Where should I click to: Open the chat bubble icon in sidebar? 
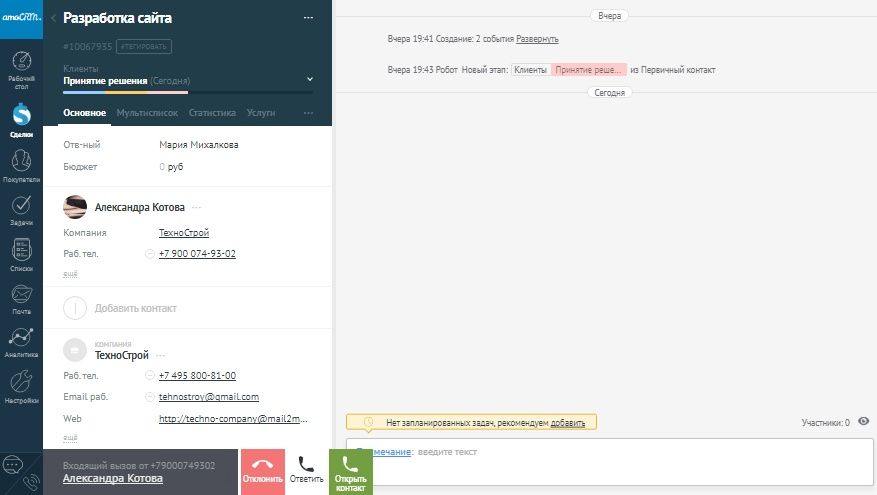(x=12, y=464)
